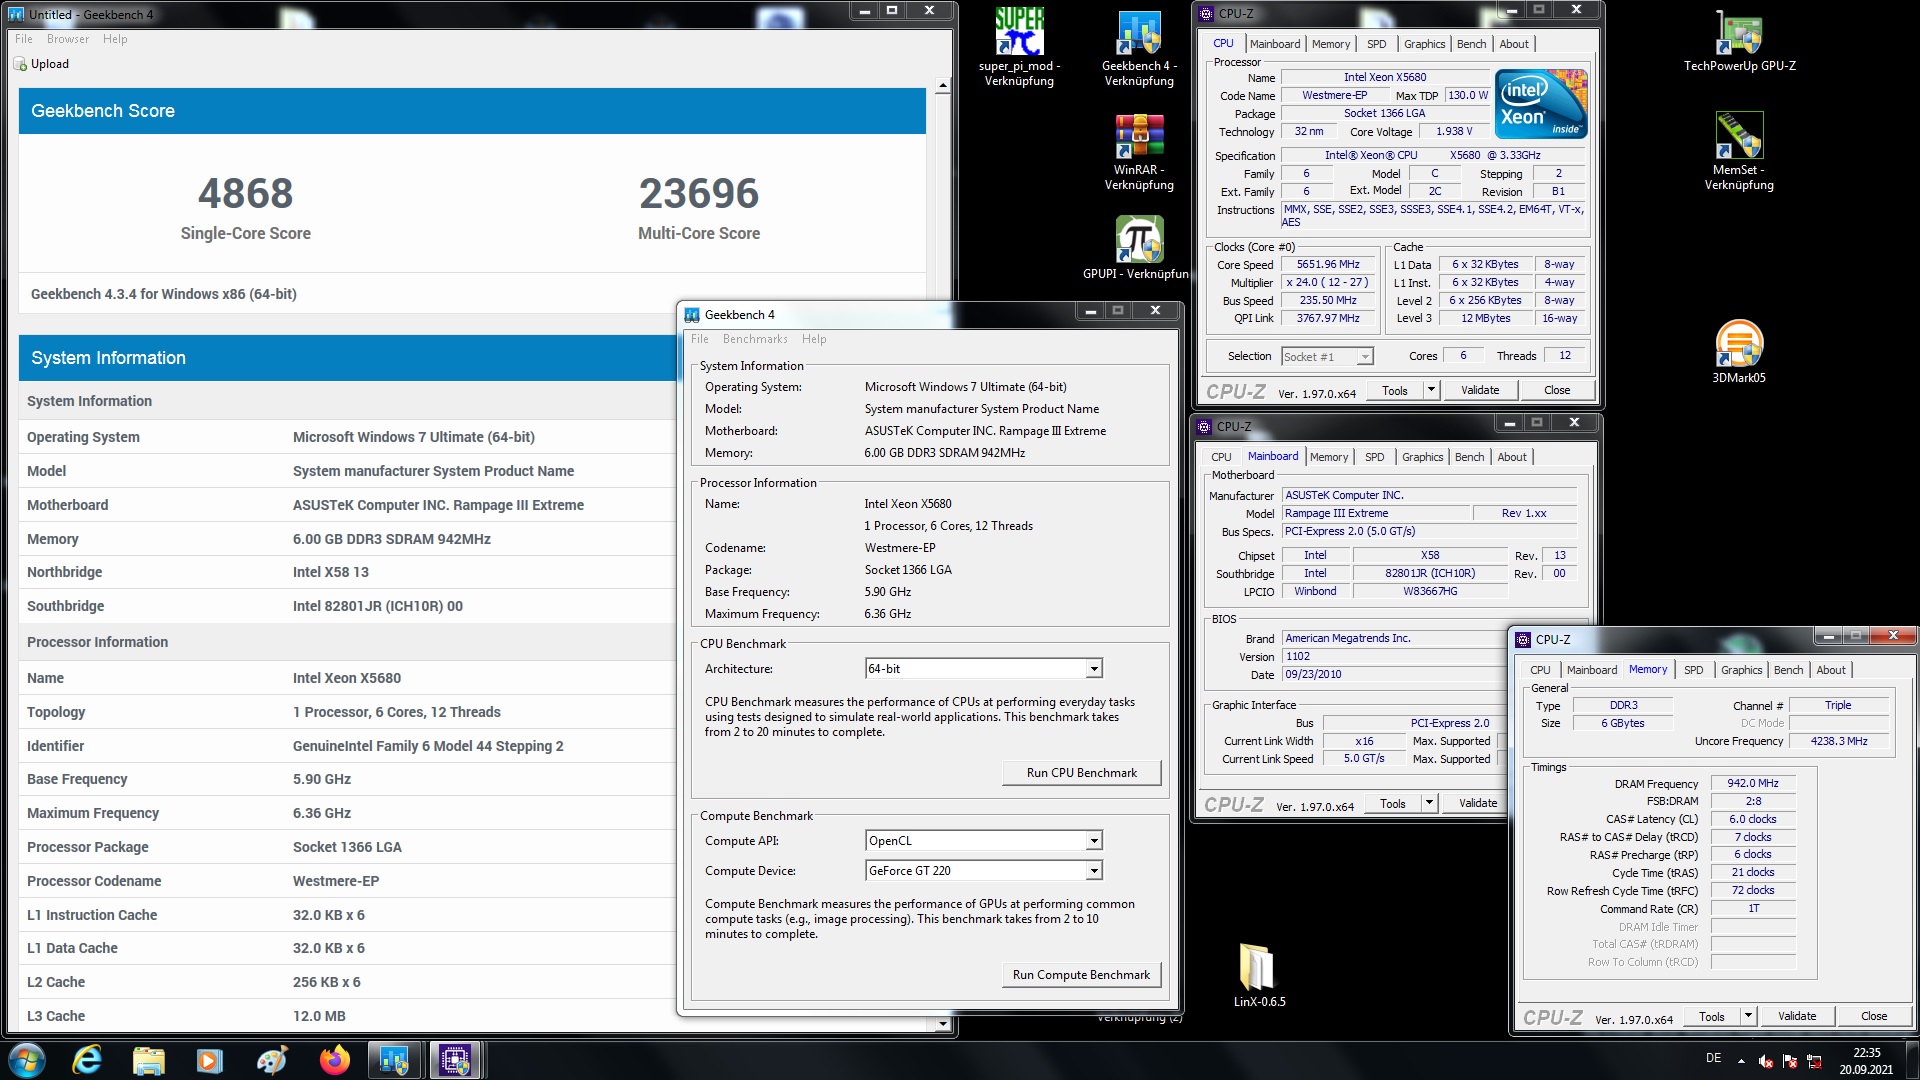Click Run CPU Benchmark button
This screenshot has width=1920, height=1080.
(1081, 773)
